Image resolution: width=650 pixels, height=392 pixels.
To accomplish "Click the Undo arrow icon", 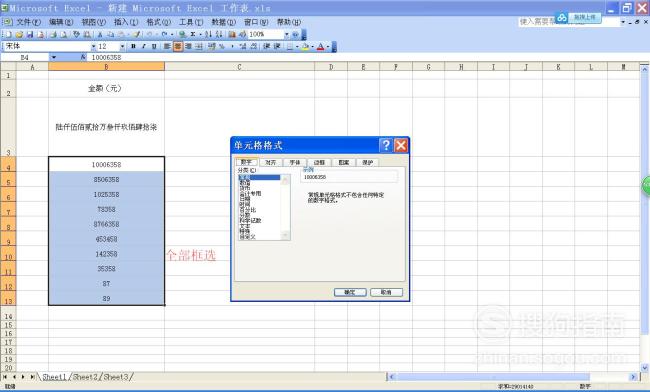I will point(150,34).
